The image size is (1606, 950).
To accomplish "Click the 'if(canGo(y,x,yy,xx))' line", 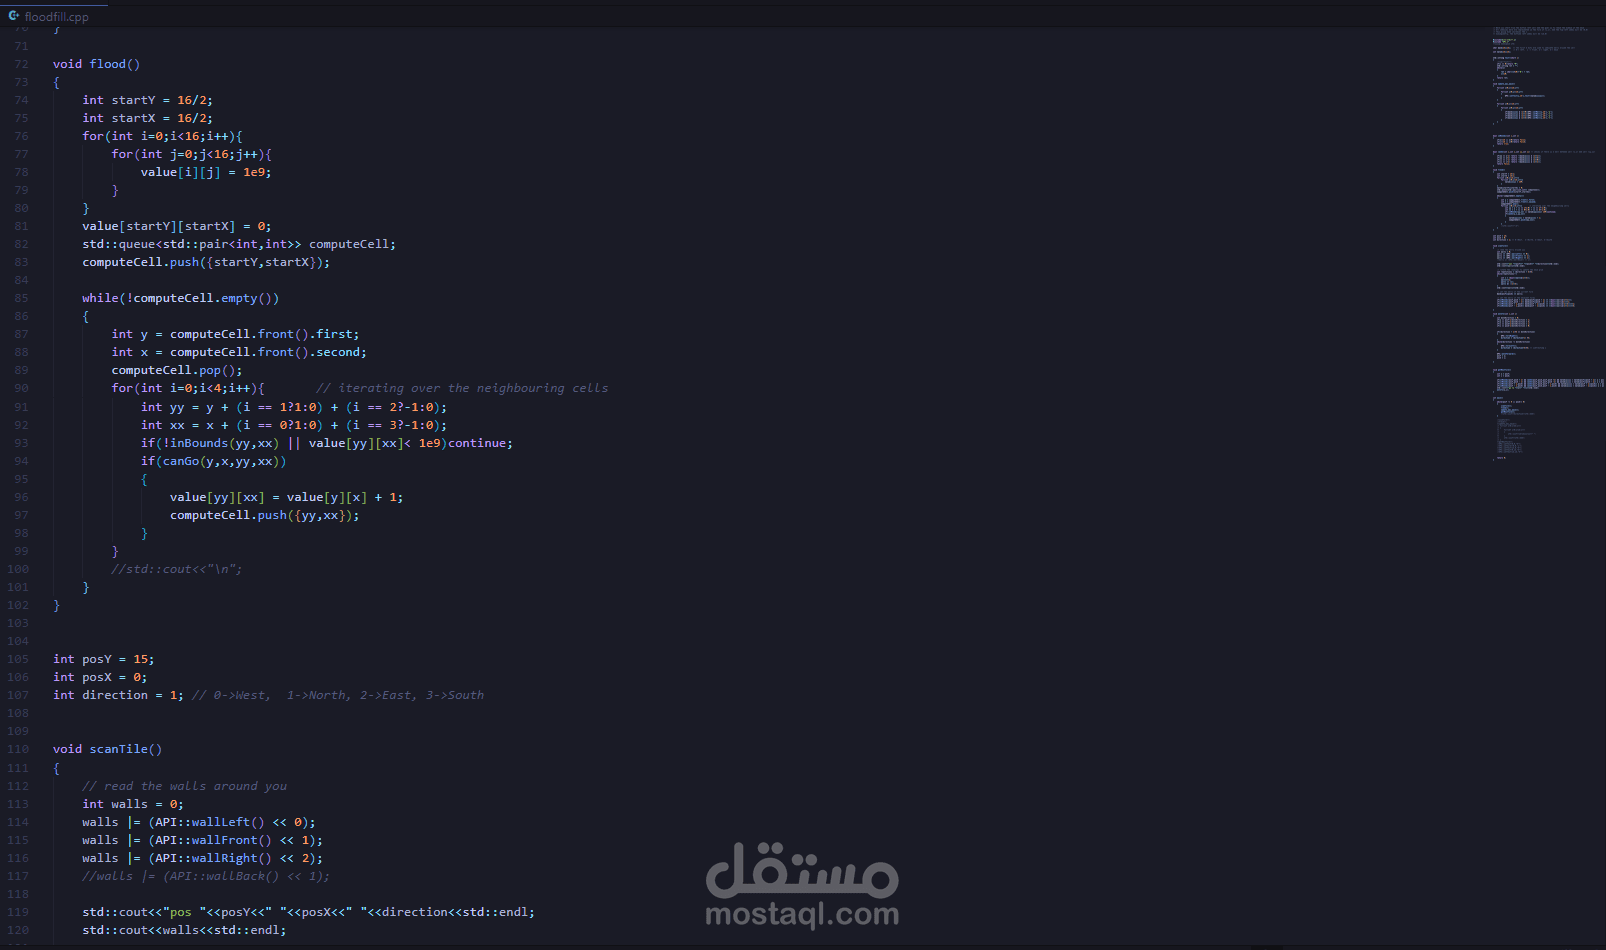I will [213, 461].
